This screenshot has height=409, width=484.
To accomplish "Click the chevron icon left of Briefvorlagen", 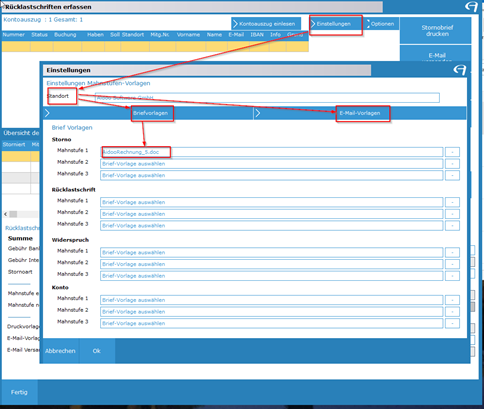I will tap(47, 113).
